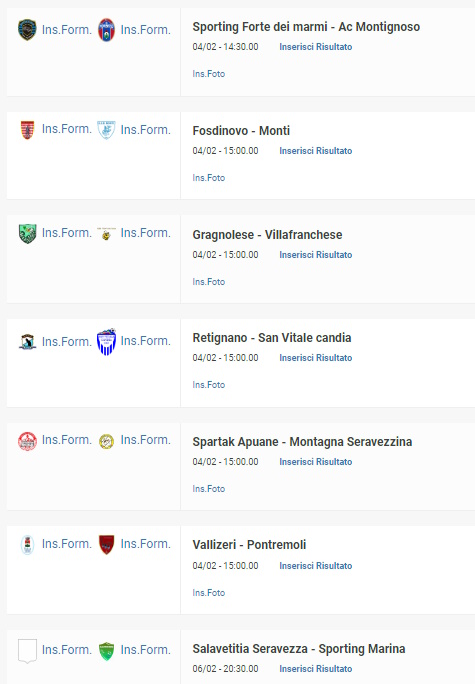
Task: Click Ins.Form. next to Villafranchese crest
Action: point(146,233)
